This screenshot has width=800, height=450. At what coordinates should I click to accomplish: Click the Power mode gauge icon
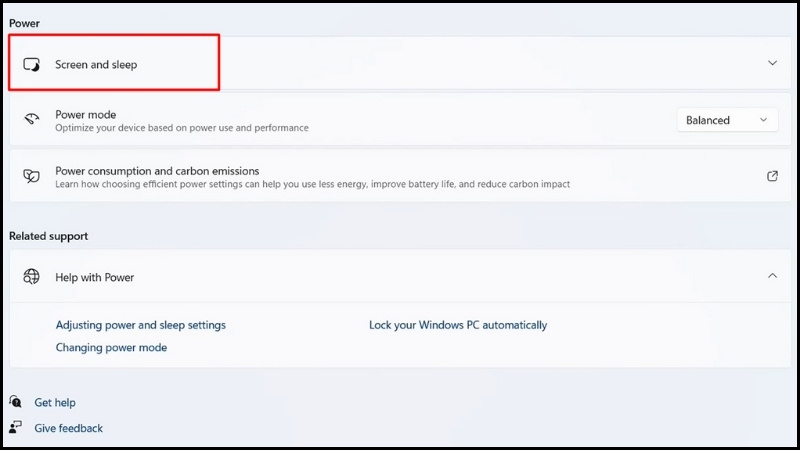32,119
